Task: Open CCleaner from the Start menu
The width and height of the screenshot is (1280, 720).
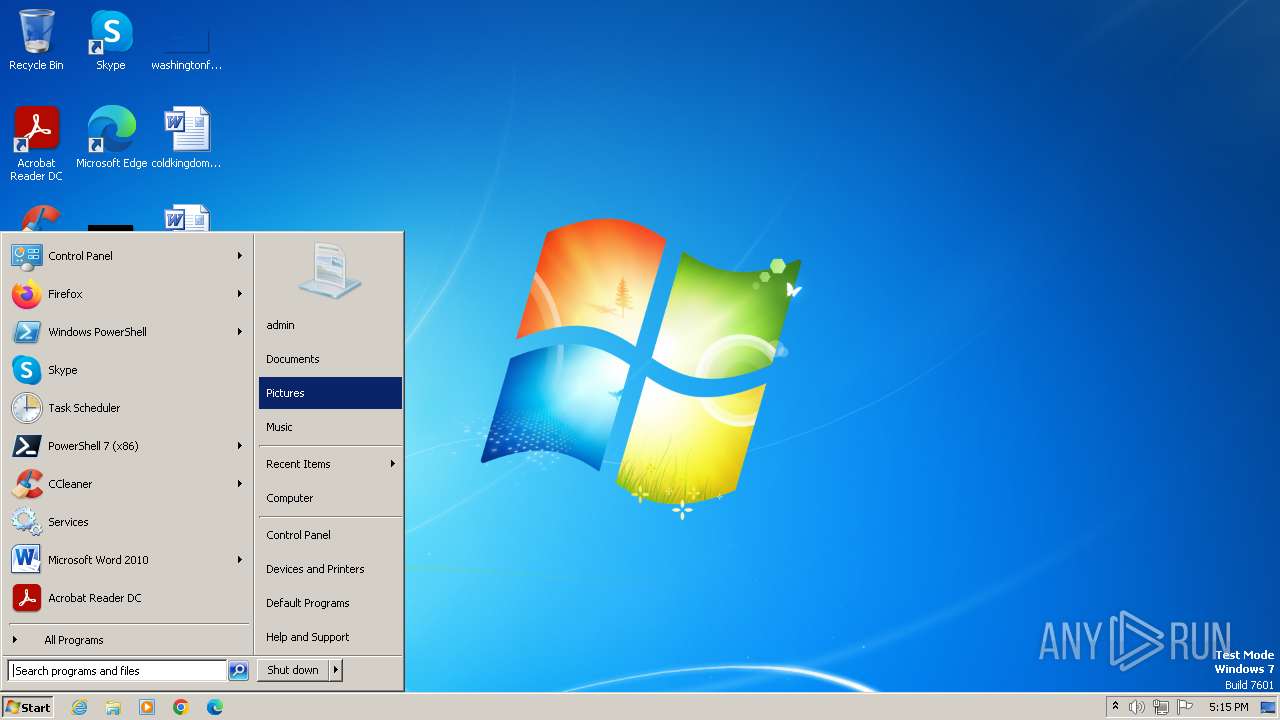Action: tap(128, 484)
